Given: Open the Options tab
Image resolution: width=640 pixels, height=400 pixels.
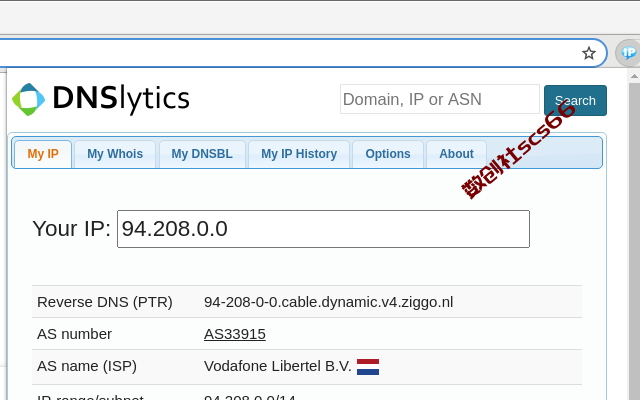Looking at the screenshot, I should (388, 154).
